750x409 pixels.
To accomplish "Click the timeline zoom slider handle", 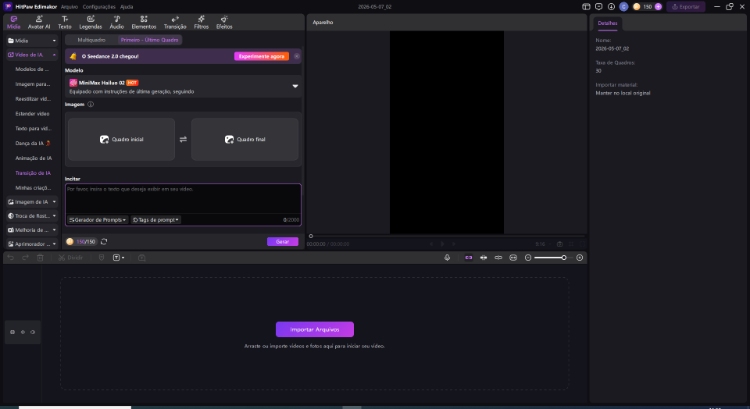I will coord(564,258).
